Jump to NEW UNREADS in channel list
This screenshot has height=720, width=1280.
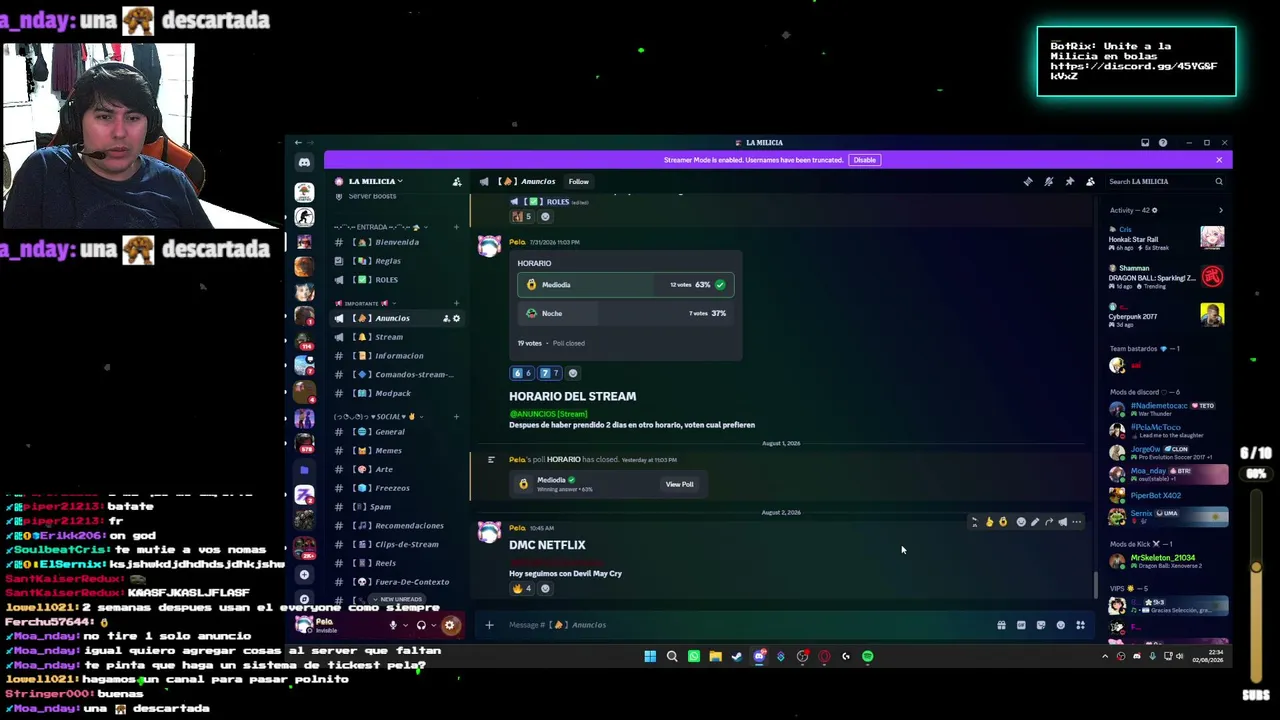point(397,599)
